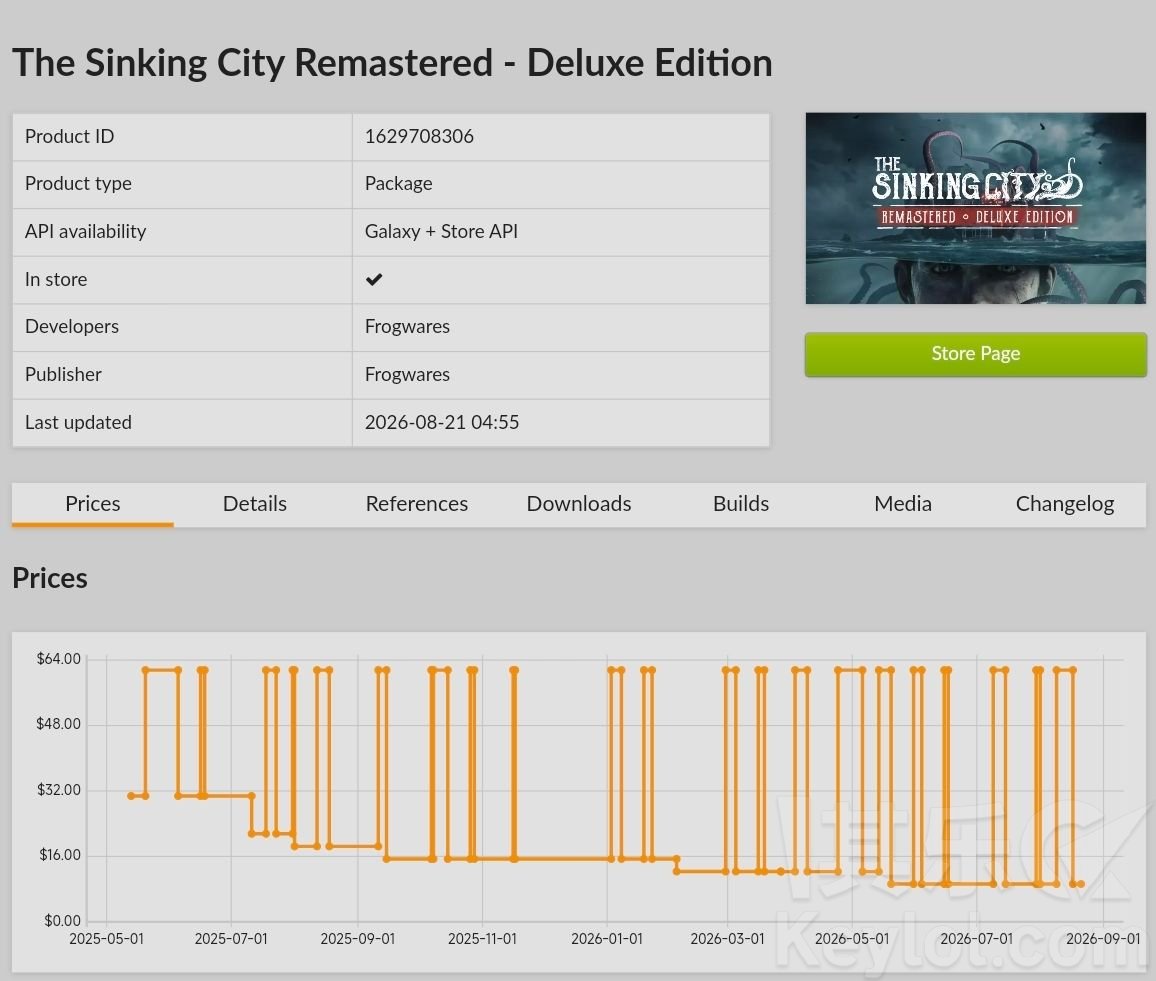Click the $64.00 axis label
The height and width of the screenshot is (981, 1156).
tap(59, 659)
